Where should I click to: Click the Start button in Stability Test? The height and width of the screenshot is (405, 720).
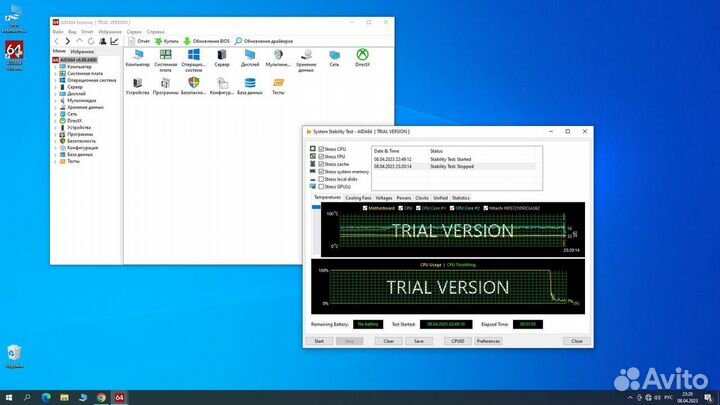click(319, 341)
